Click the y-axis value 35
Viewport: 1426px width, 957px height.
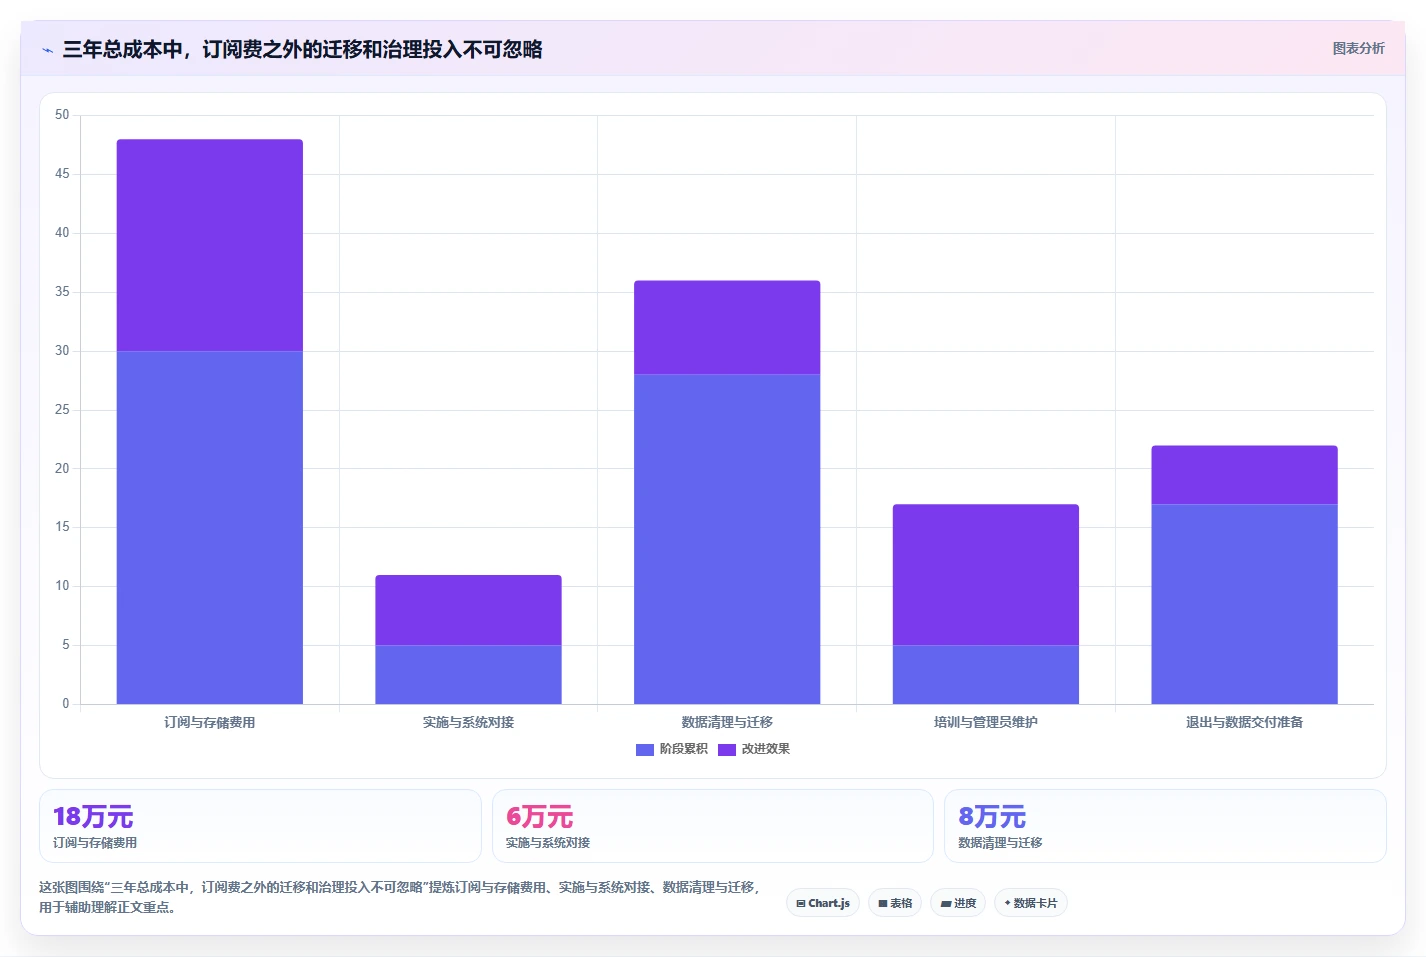(x=62, y=292)
